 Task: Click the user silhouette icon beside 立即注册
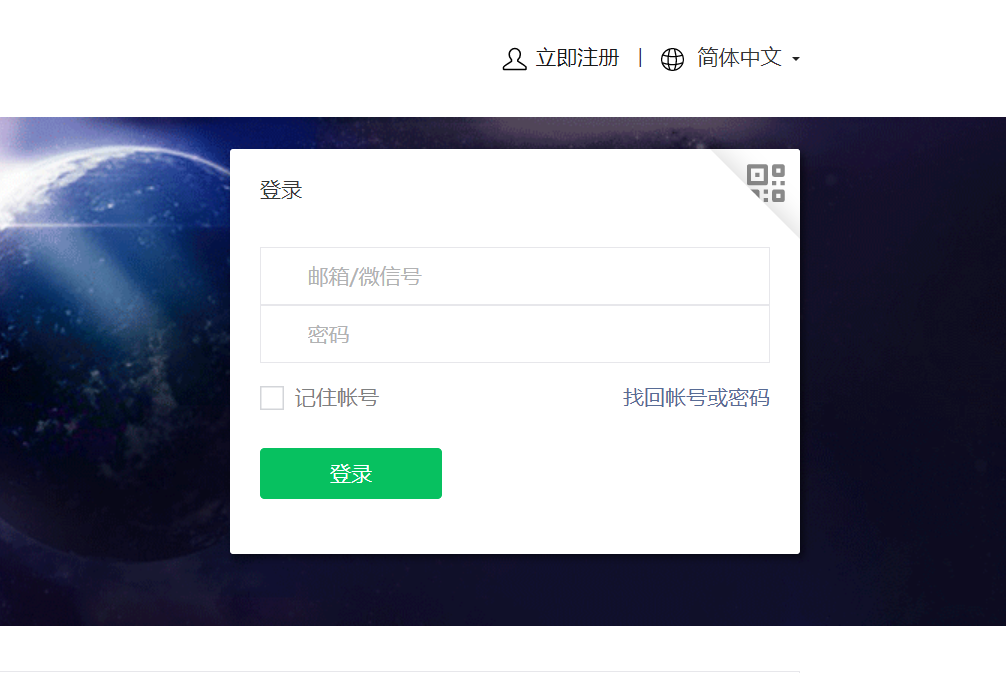[x=514, y=59]
